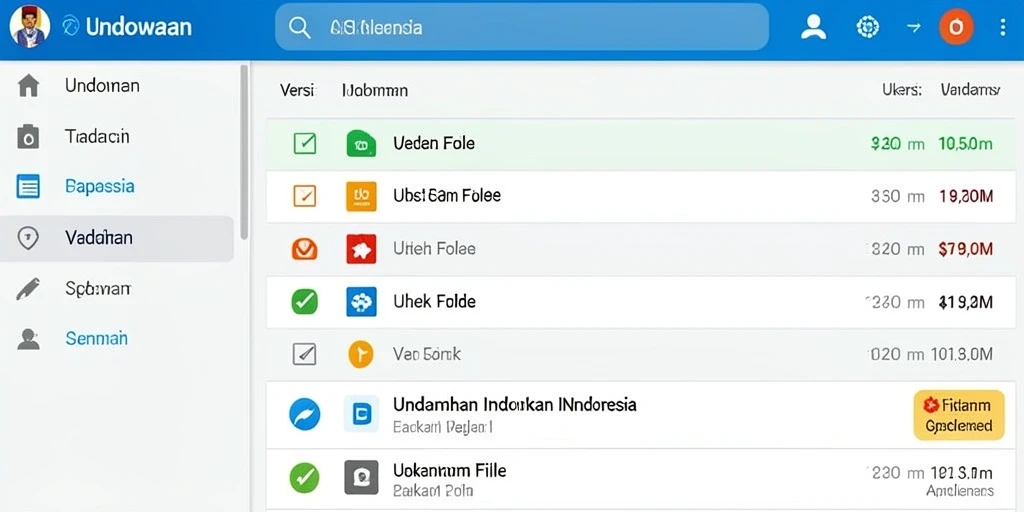
Task: Sort by the Vardams column header
Action: point(970,90)
